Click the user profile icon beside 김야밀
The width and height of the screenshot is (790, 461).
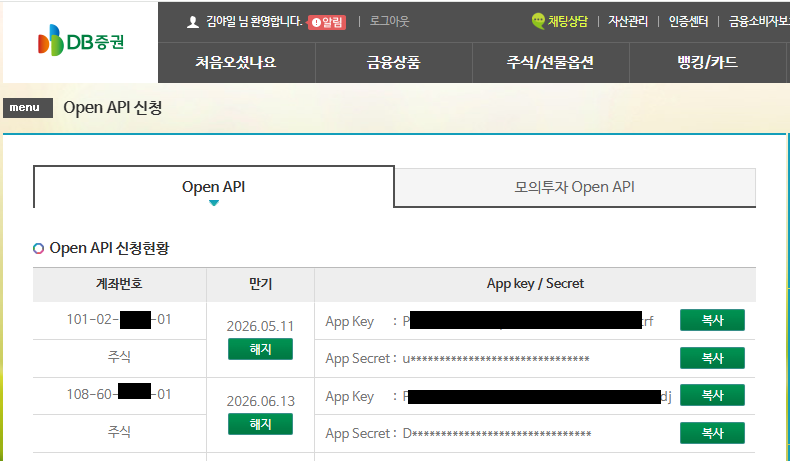193,21
